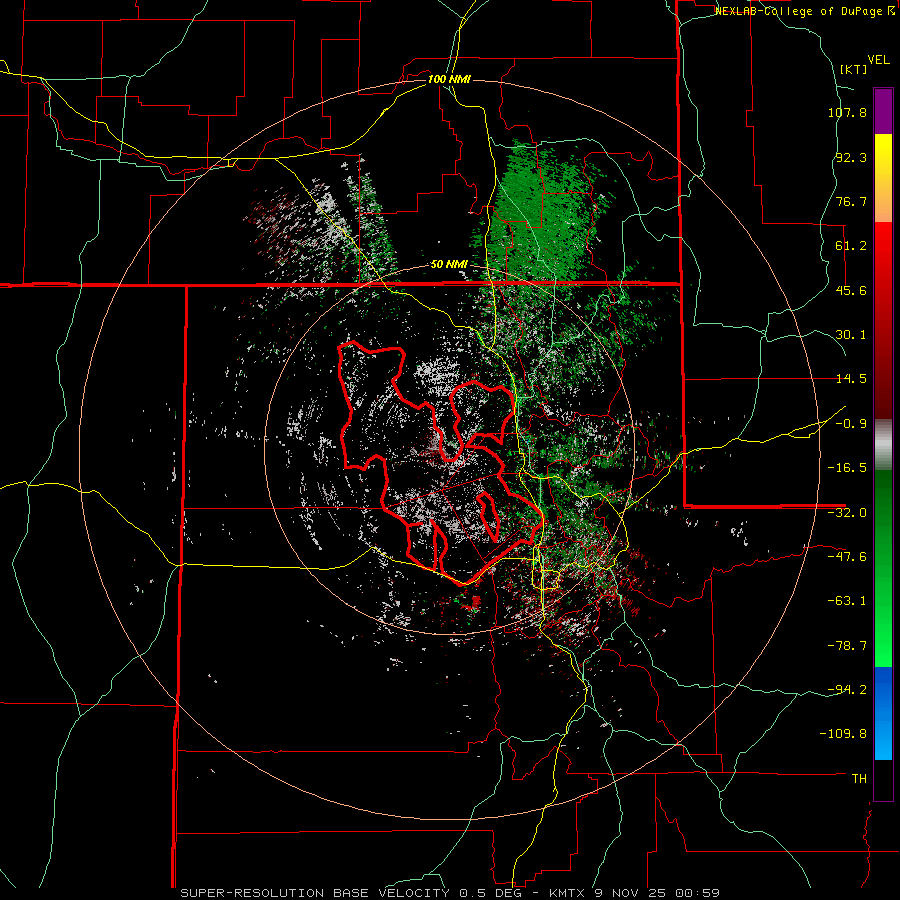
Task: Click the 50 NMI range ring label
Action: coord(449,265)
